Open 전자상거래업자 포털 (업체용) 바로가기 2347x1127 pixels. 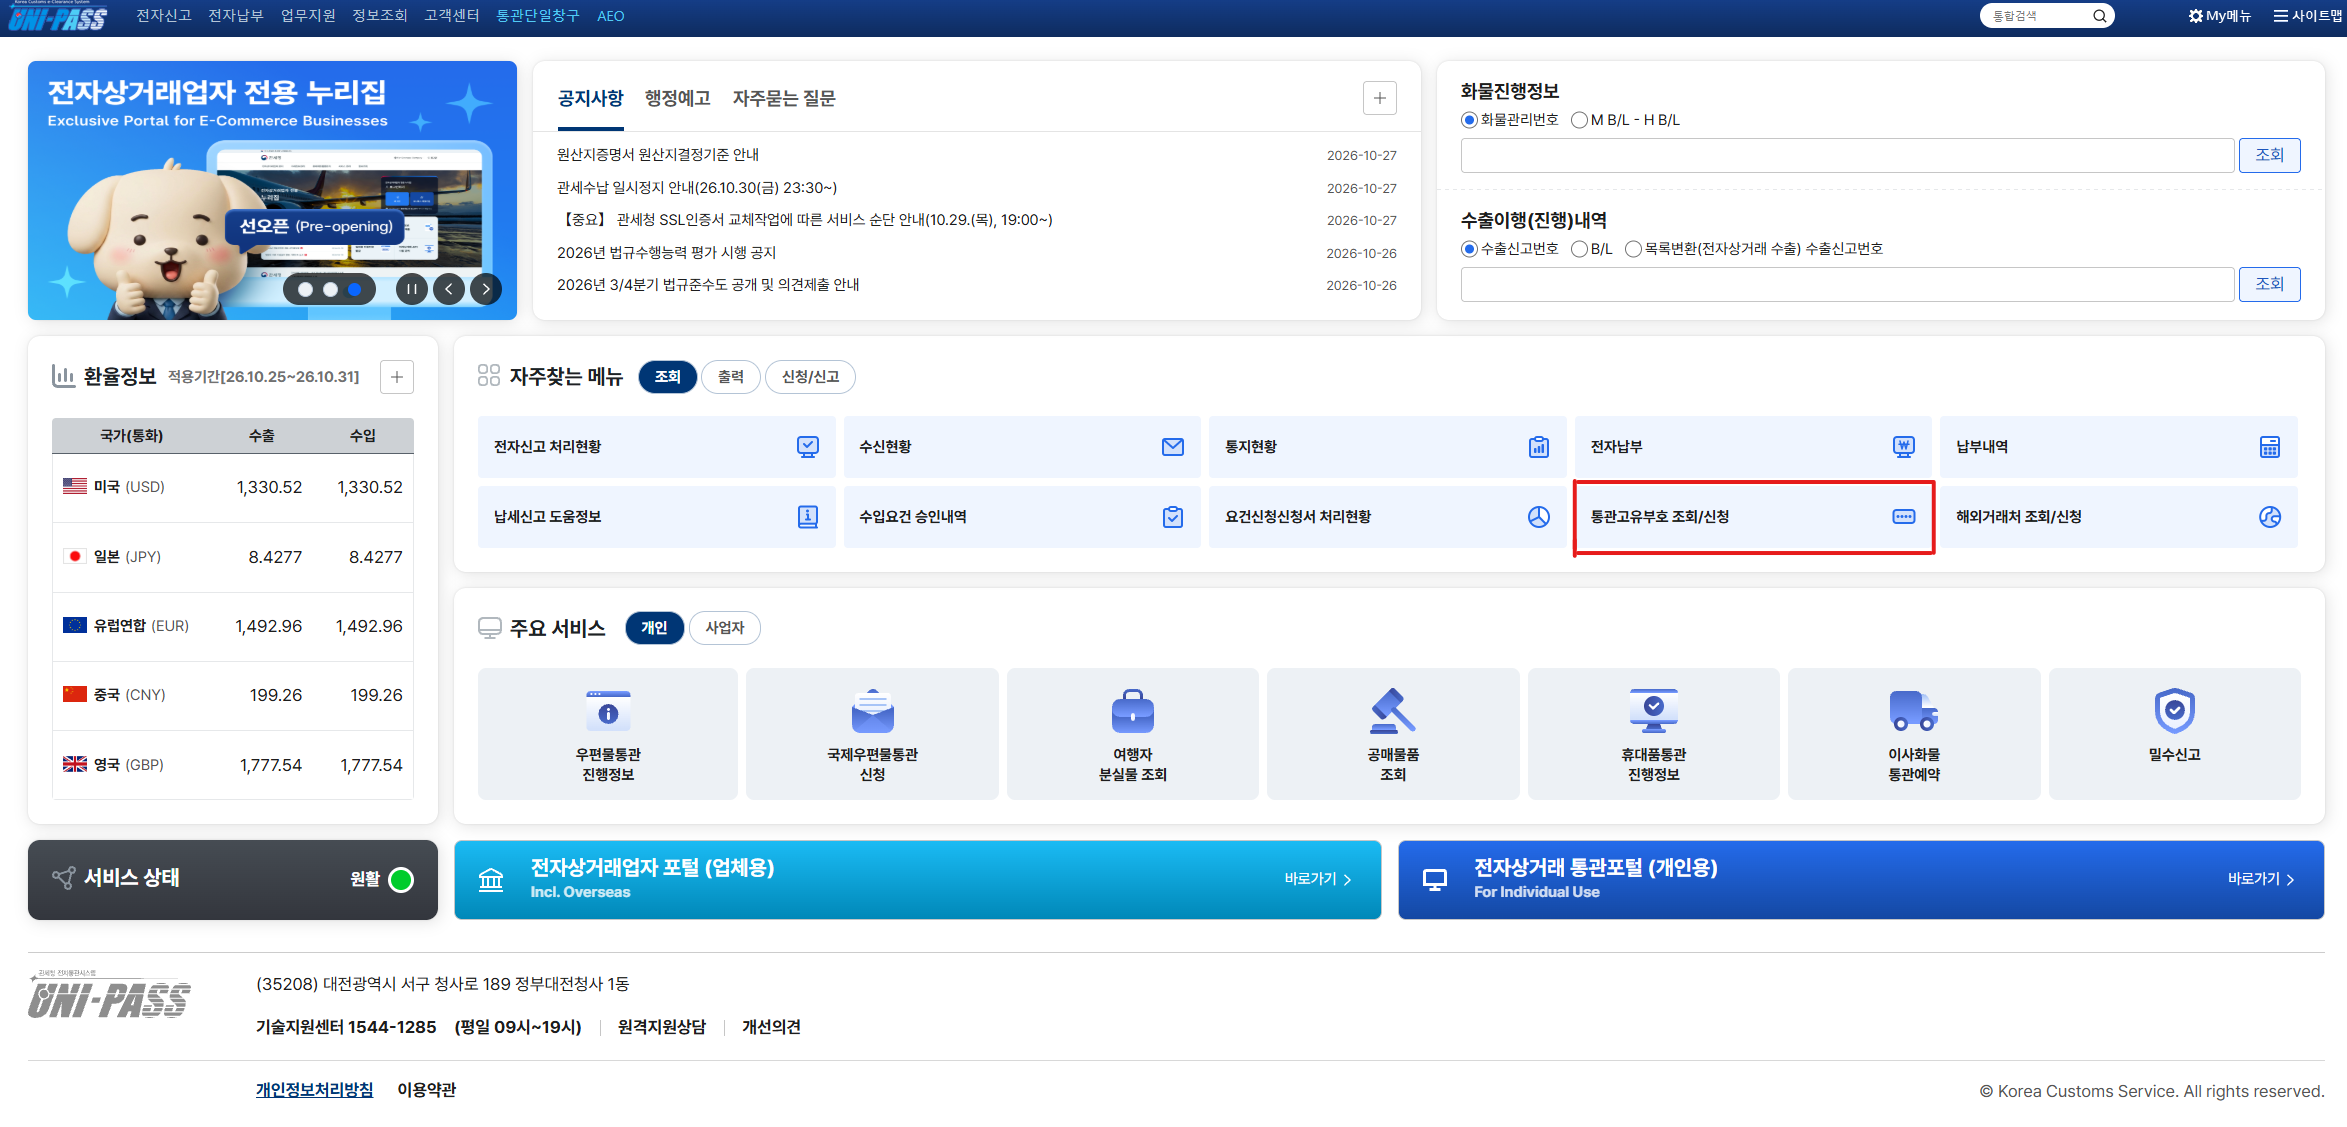[x=1318, y=879]
